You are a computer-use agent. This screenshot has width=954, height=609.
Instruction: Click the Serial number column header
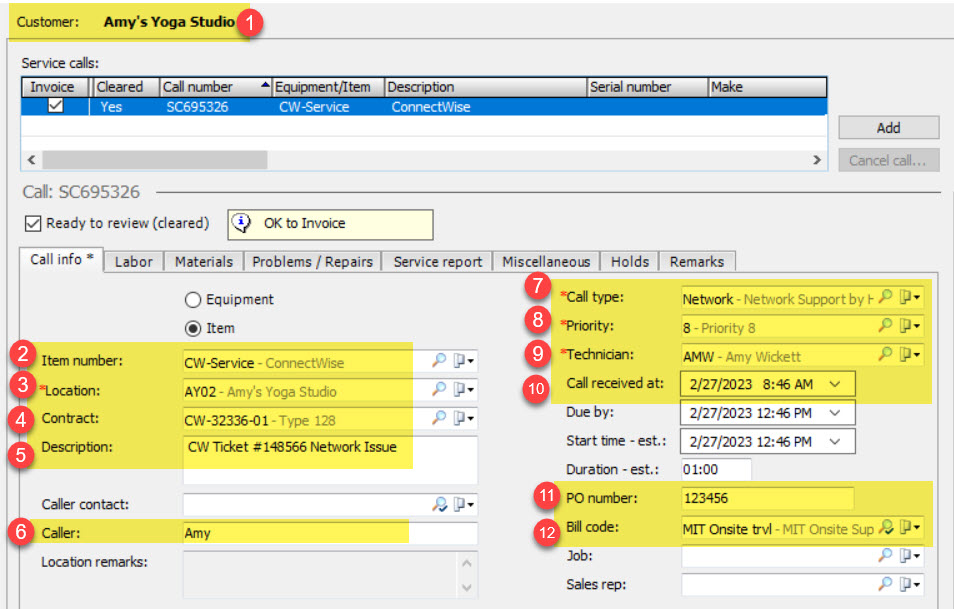(x=648, y=87)
